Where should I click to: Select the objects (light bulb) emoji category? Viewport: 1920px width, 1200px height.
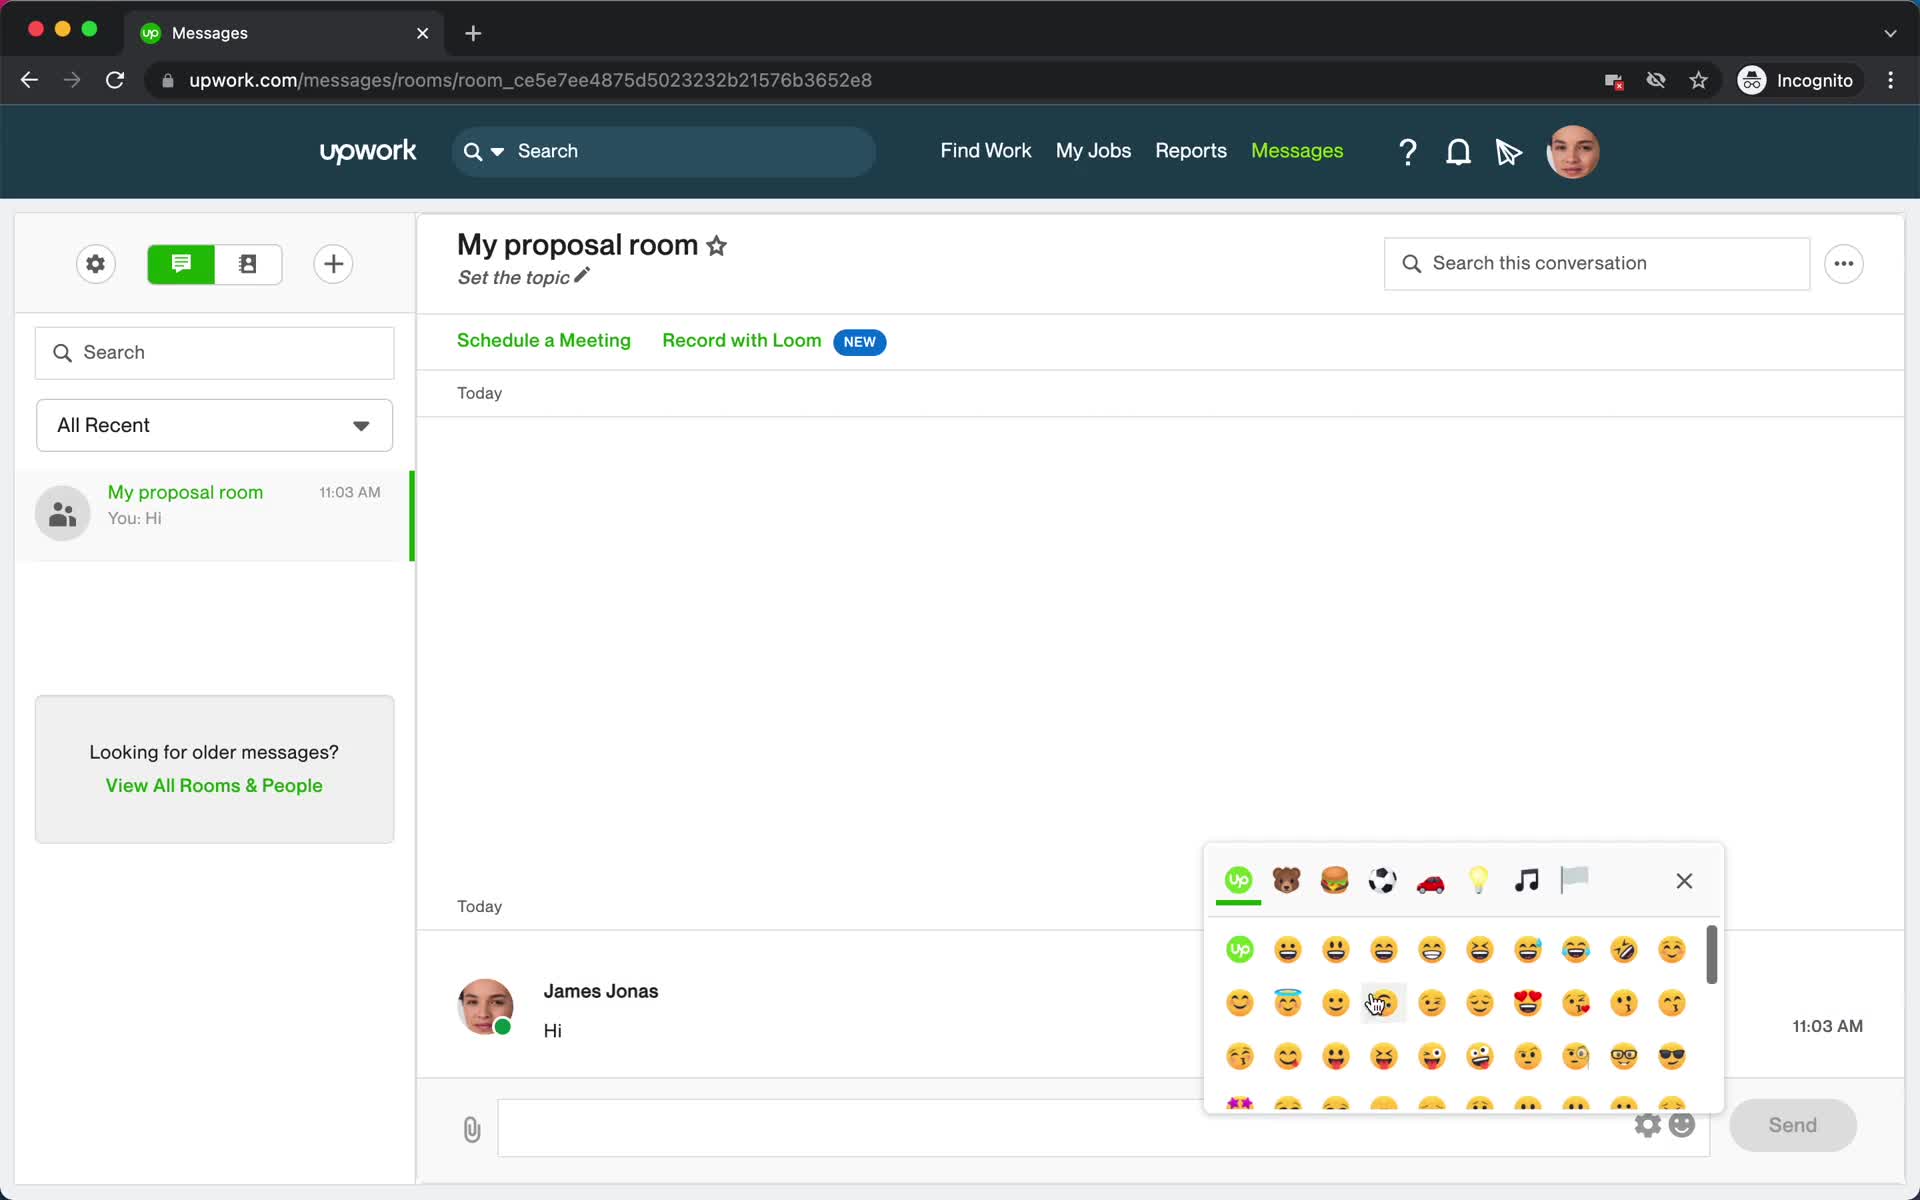1479,880
